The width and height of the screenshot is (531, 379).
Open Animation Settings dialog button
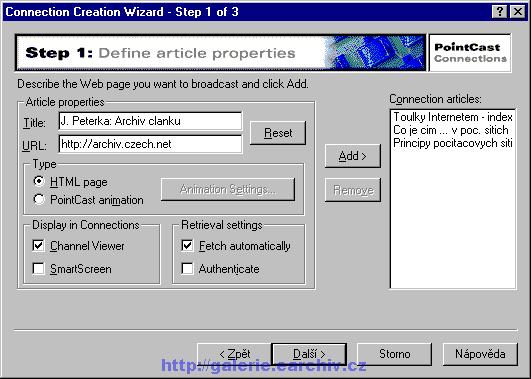228,189
